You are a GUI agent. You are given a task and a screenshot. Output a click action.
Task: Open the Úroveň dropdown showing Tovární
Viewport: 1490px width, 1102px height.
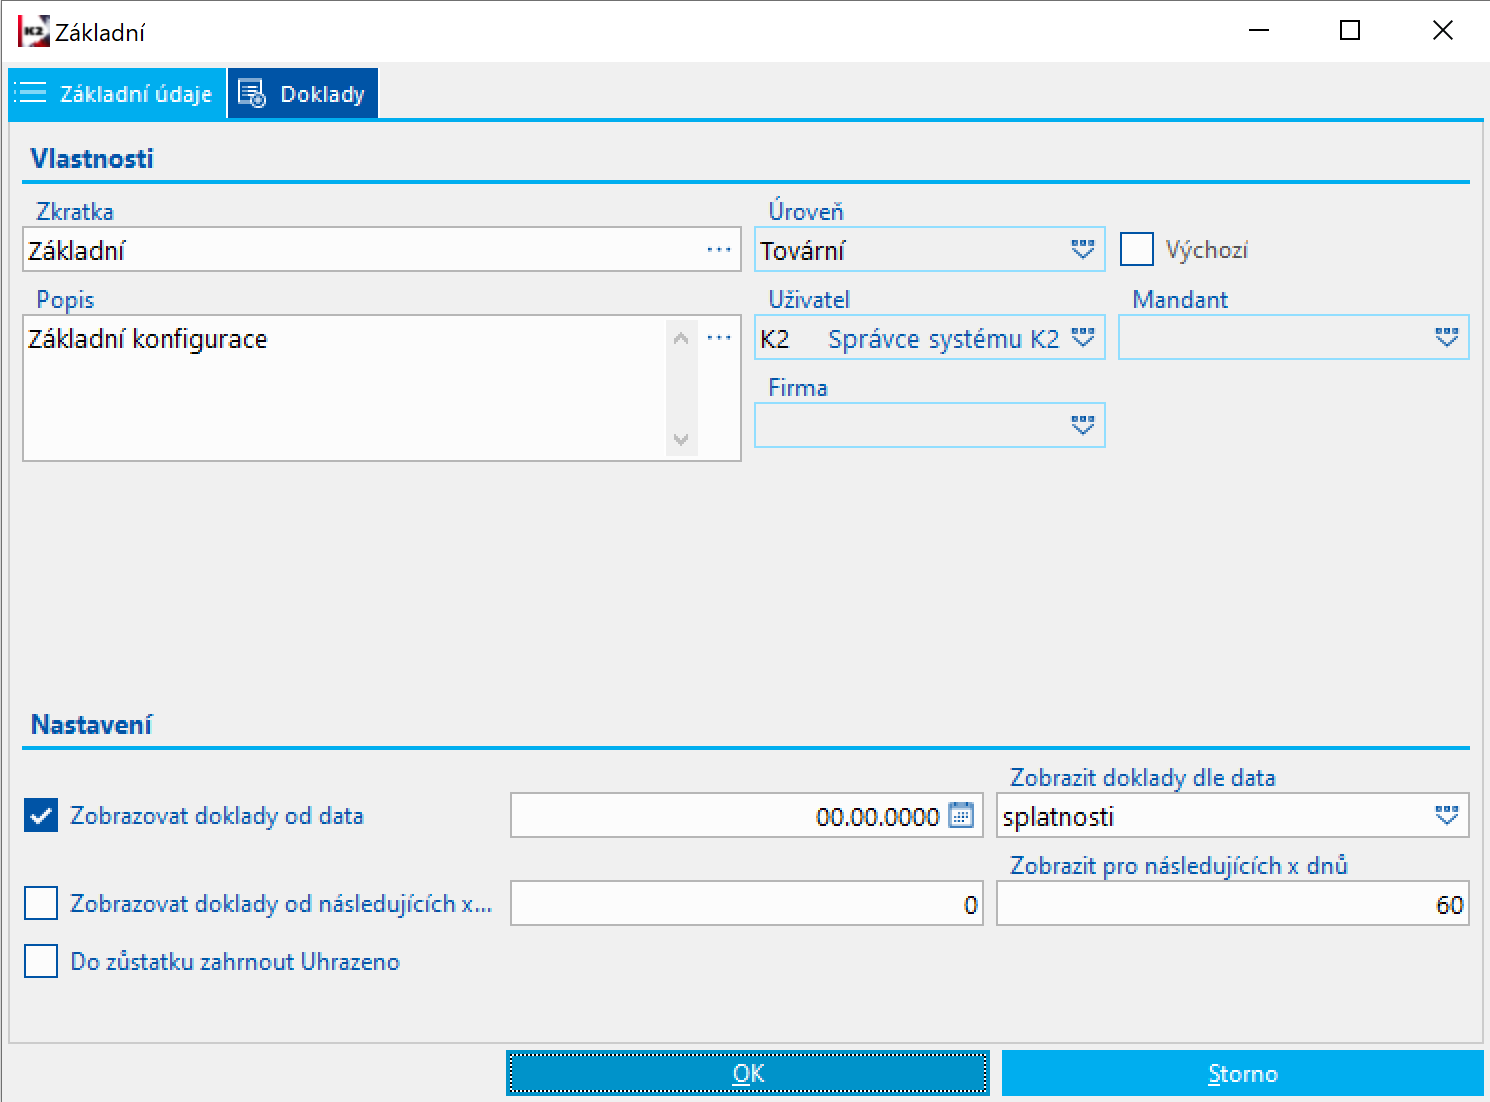[x=1083, y=250]
